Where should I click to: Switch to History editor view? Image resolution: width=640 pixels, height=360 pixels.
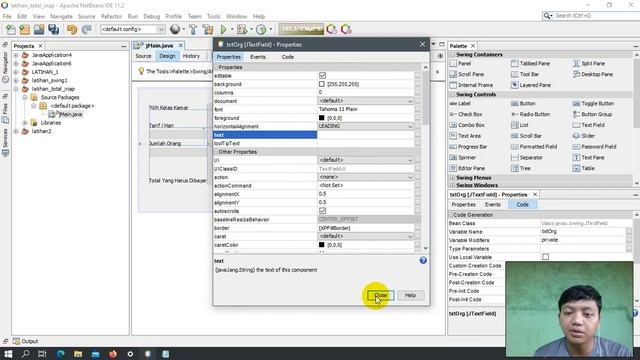[191, 56]
